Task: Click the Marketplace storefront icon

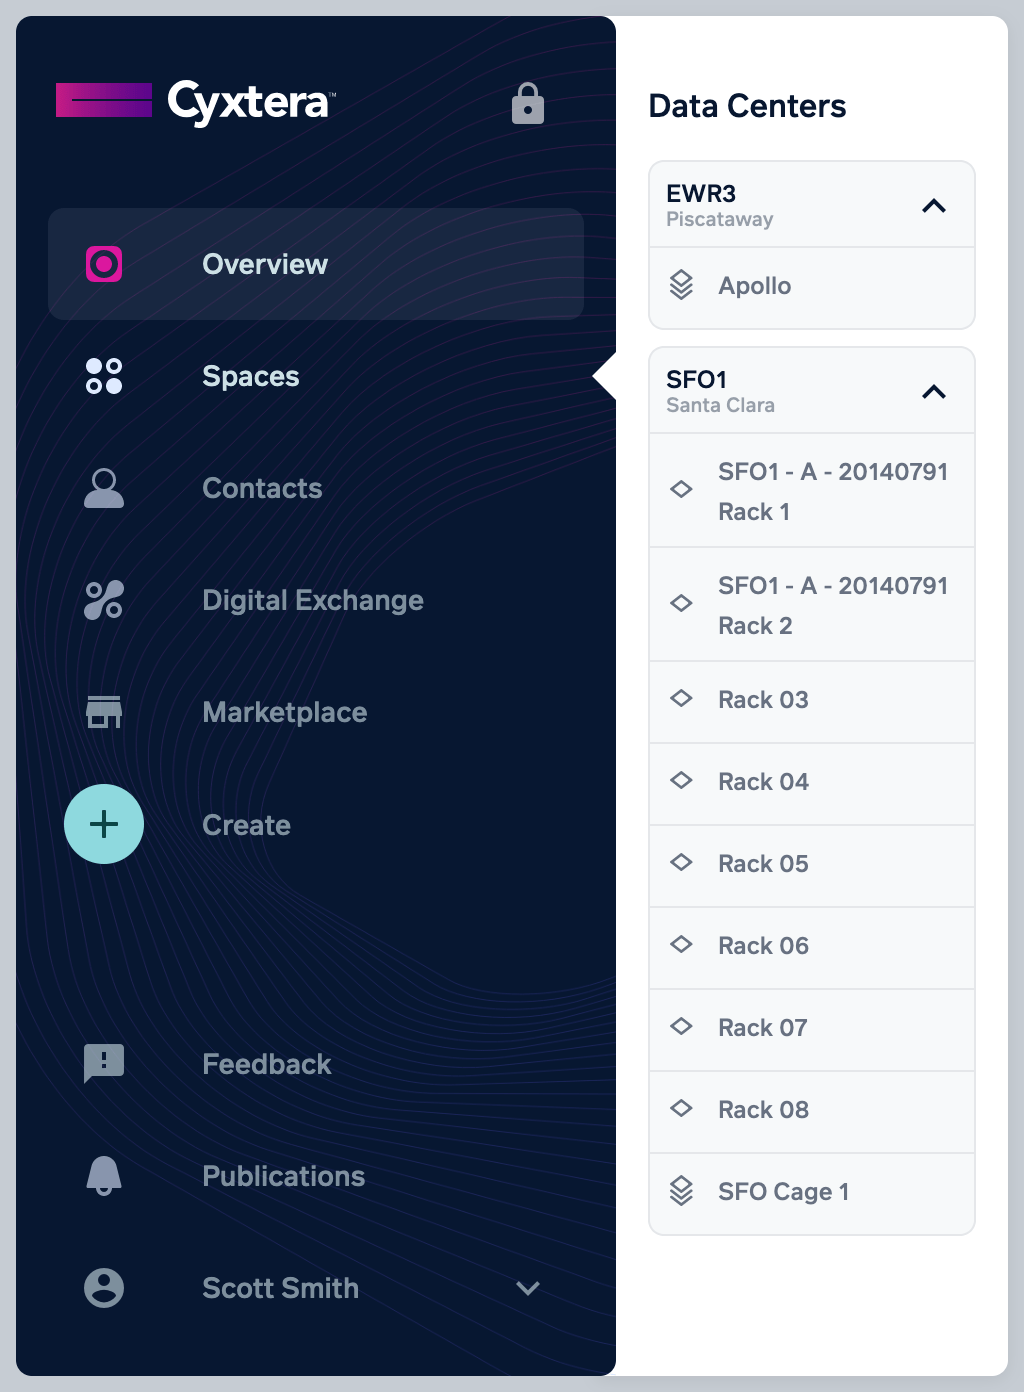Action: click(x=104, y=712)
